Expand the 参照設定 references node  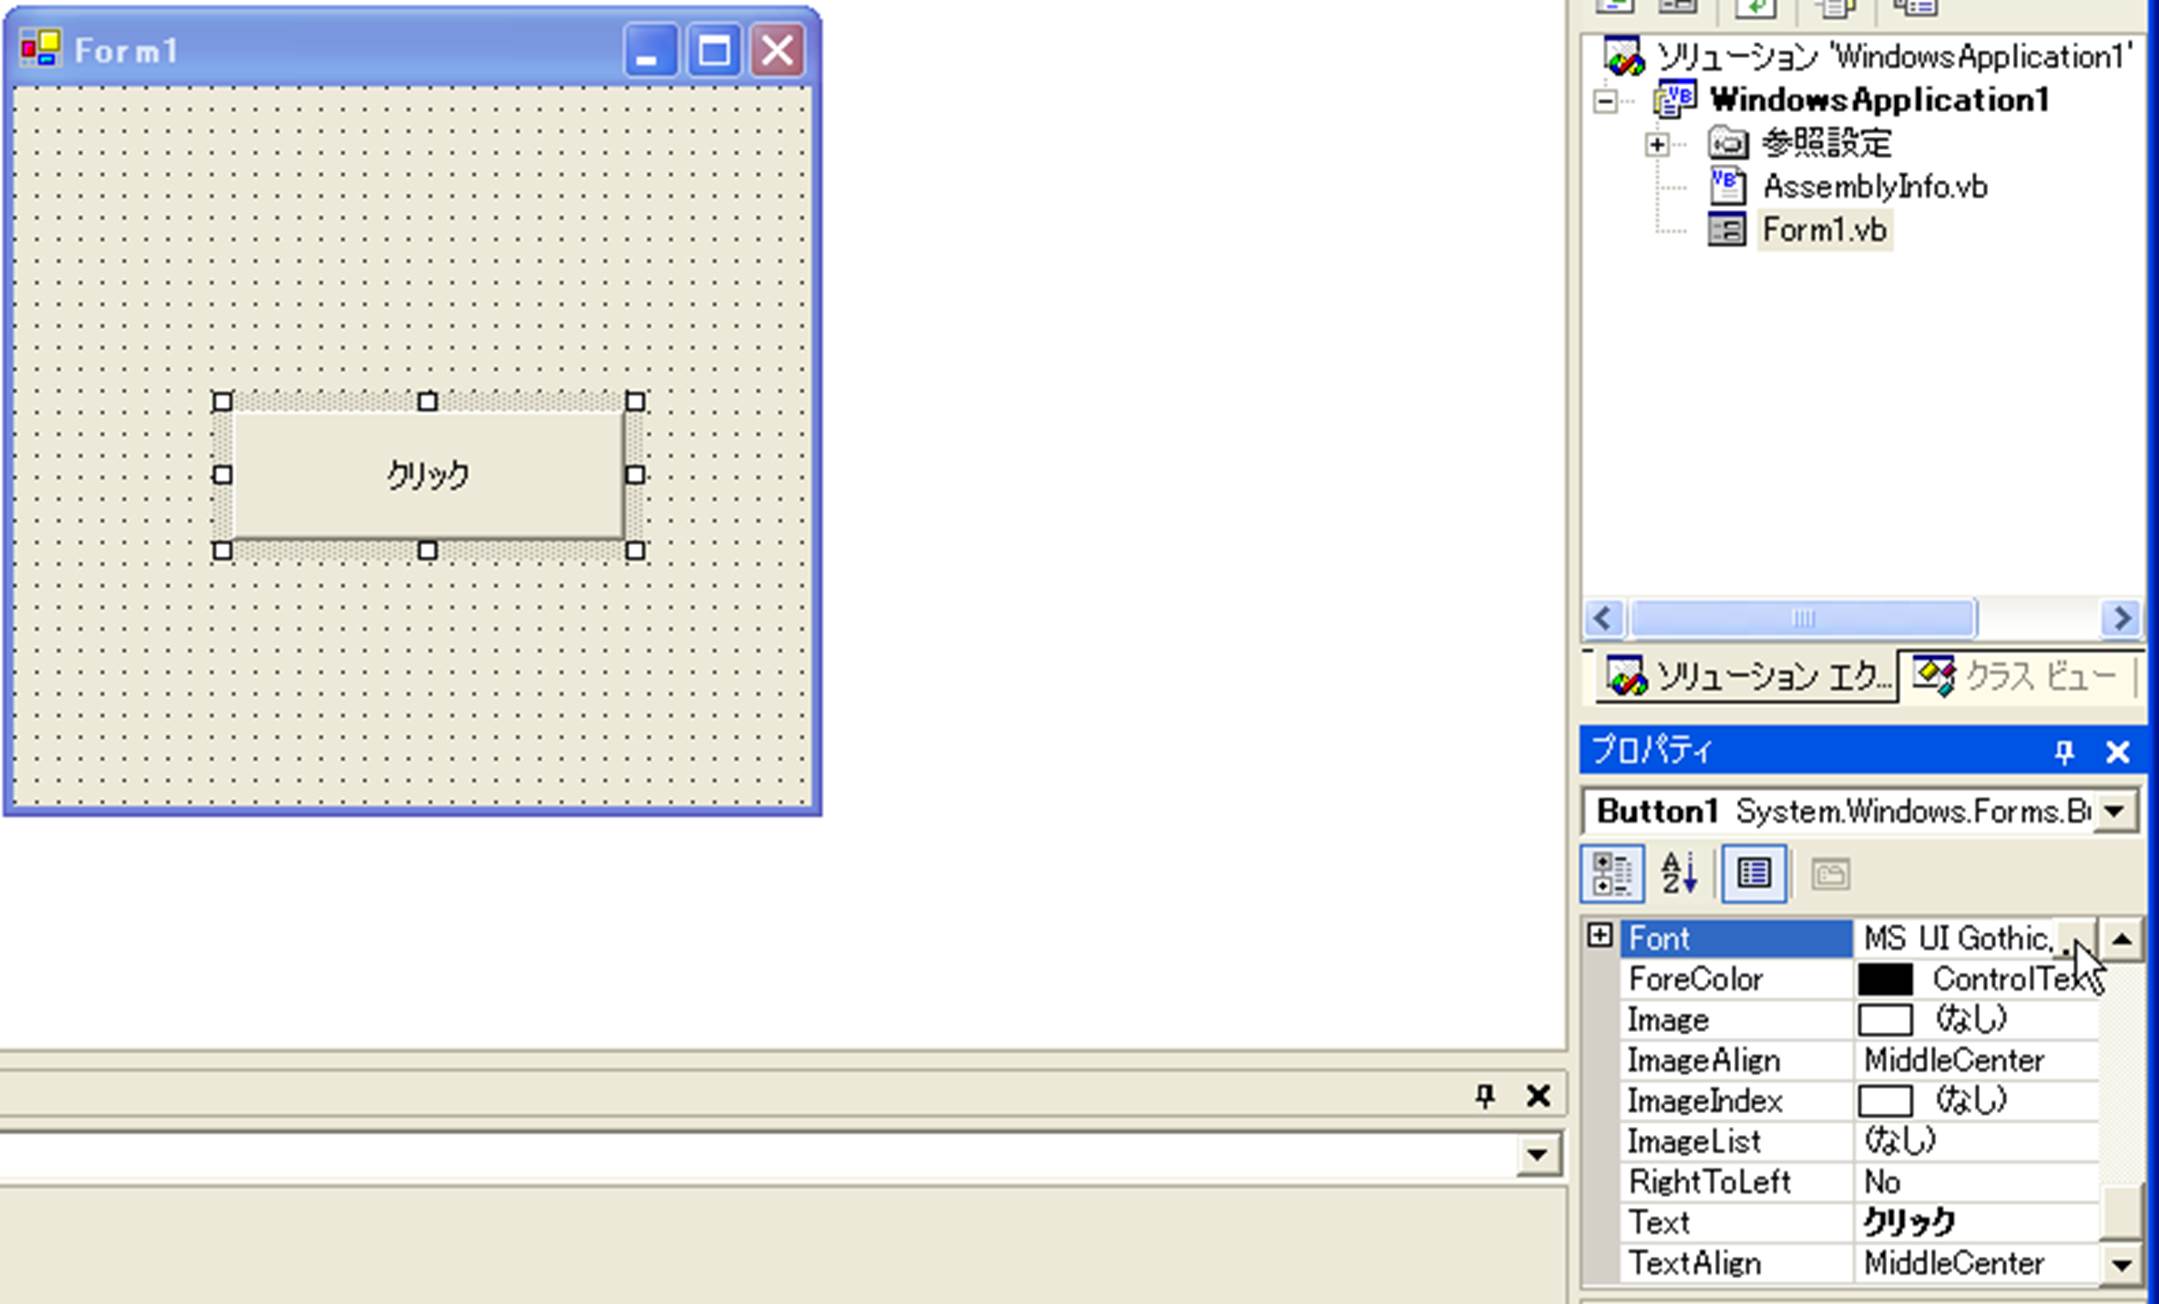tap(1656, 144)
